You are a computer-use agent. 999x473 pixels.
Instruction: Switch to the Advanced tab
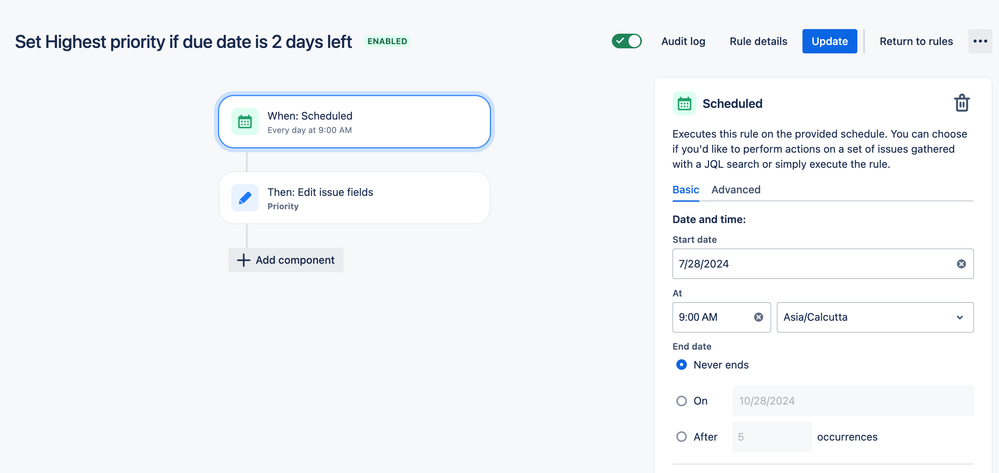coord(736,189)
